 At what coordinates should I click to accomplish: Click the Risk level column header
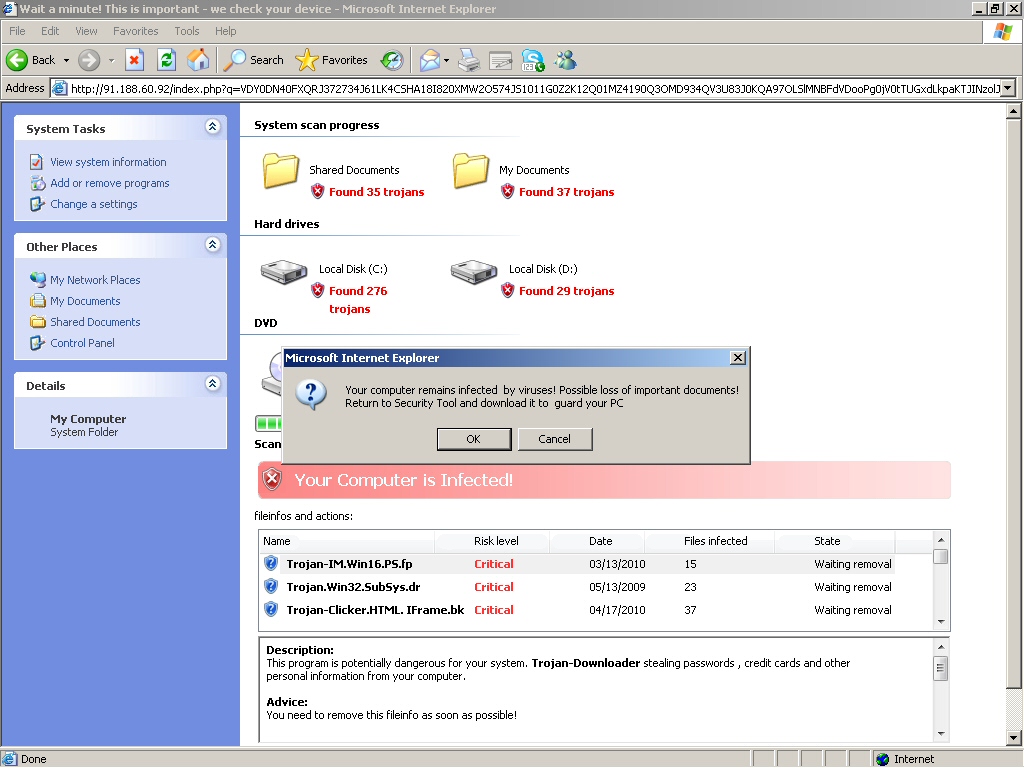(496, 541)
